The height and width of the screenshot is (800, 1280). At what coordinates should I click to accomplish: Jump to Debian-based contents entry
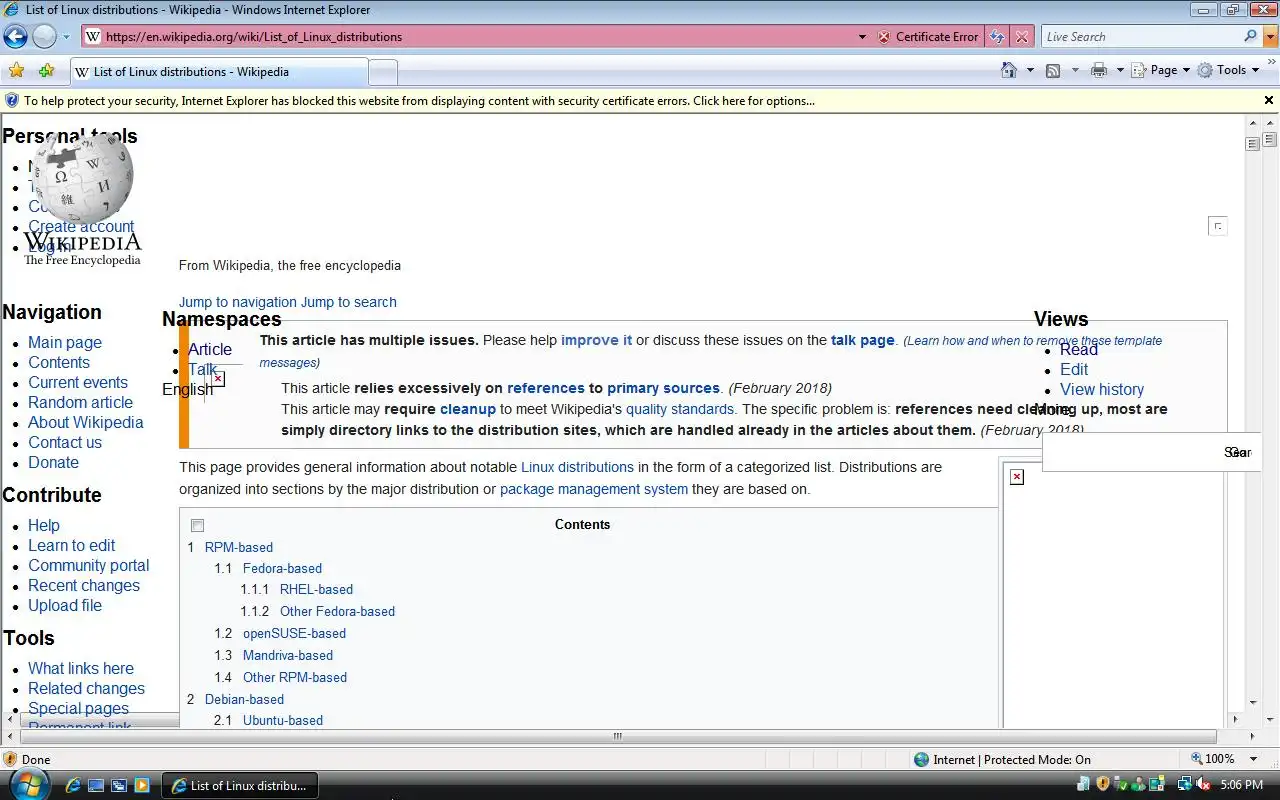pos(244,699)
